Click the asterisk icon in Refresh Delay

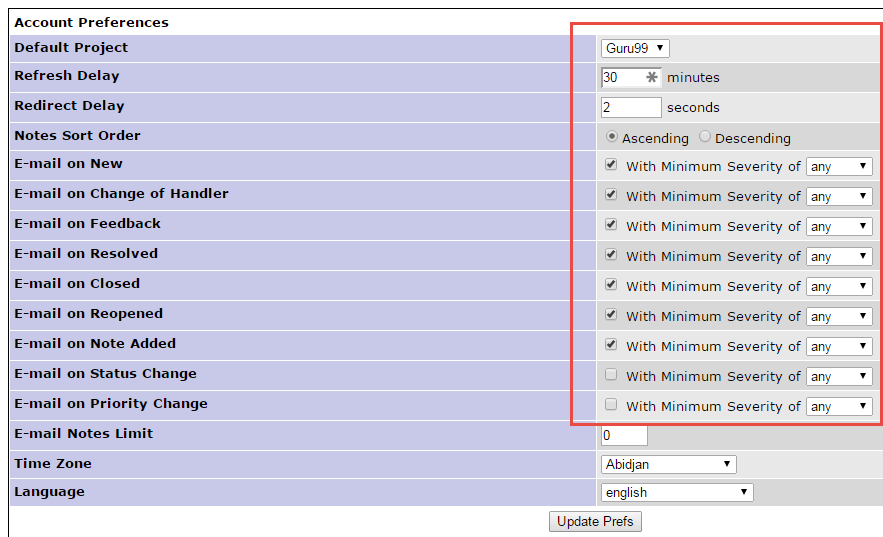pyautogui.click(x=652, y=77)
